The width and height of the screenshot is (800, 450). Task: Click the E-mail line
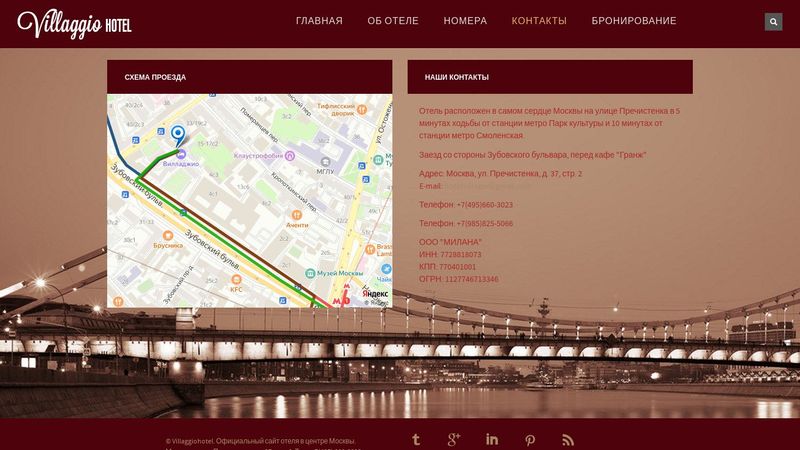pos(474,186)
